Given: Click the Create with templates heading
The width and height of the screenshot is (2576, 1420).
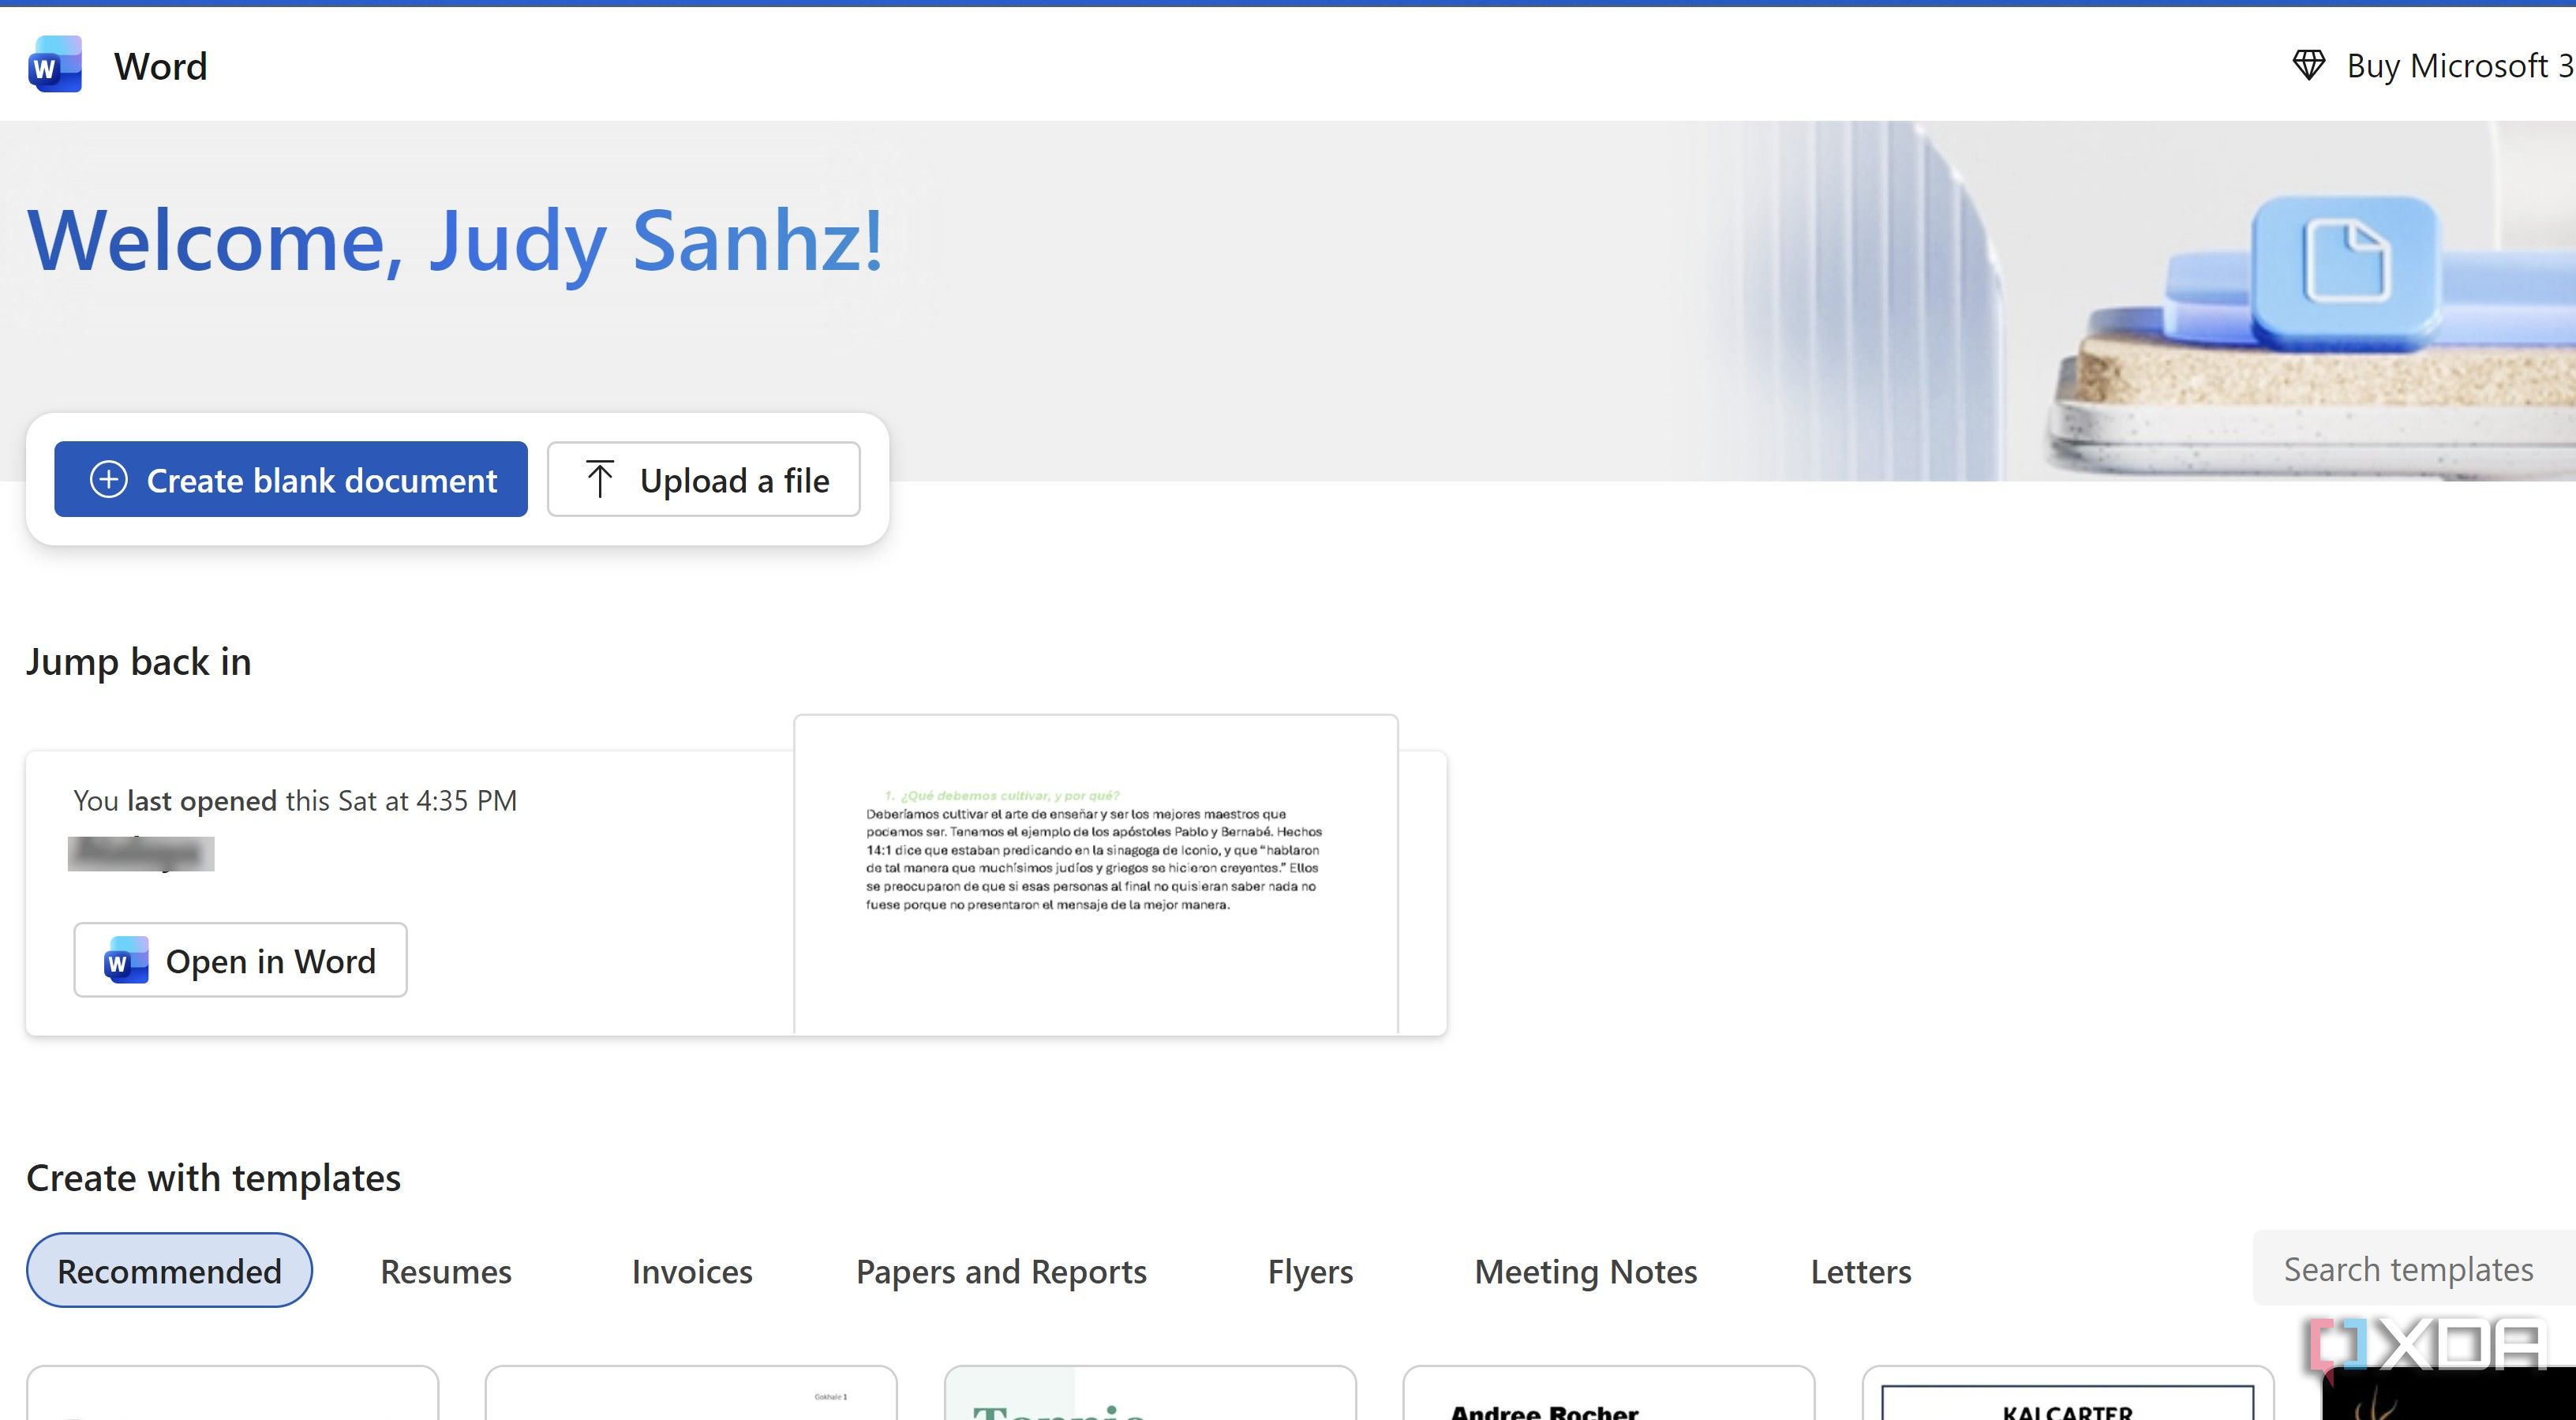Looking at the screenshot, I should (x=213, y=1178).
